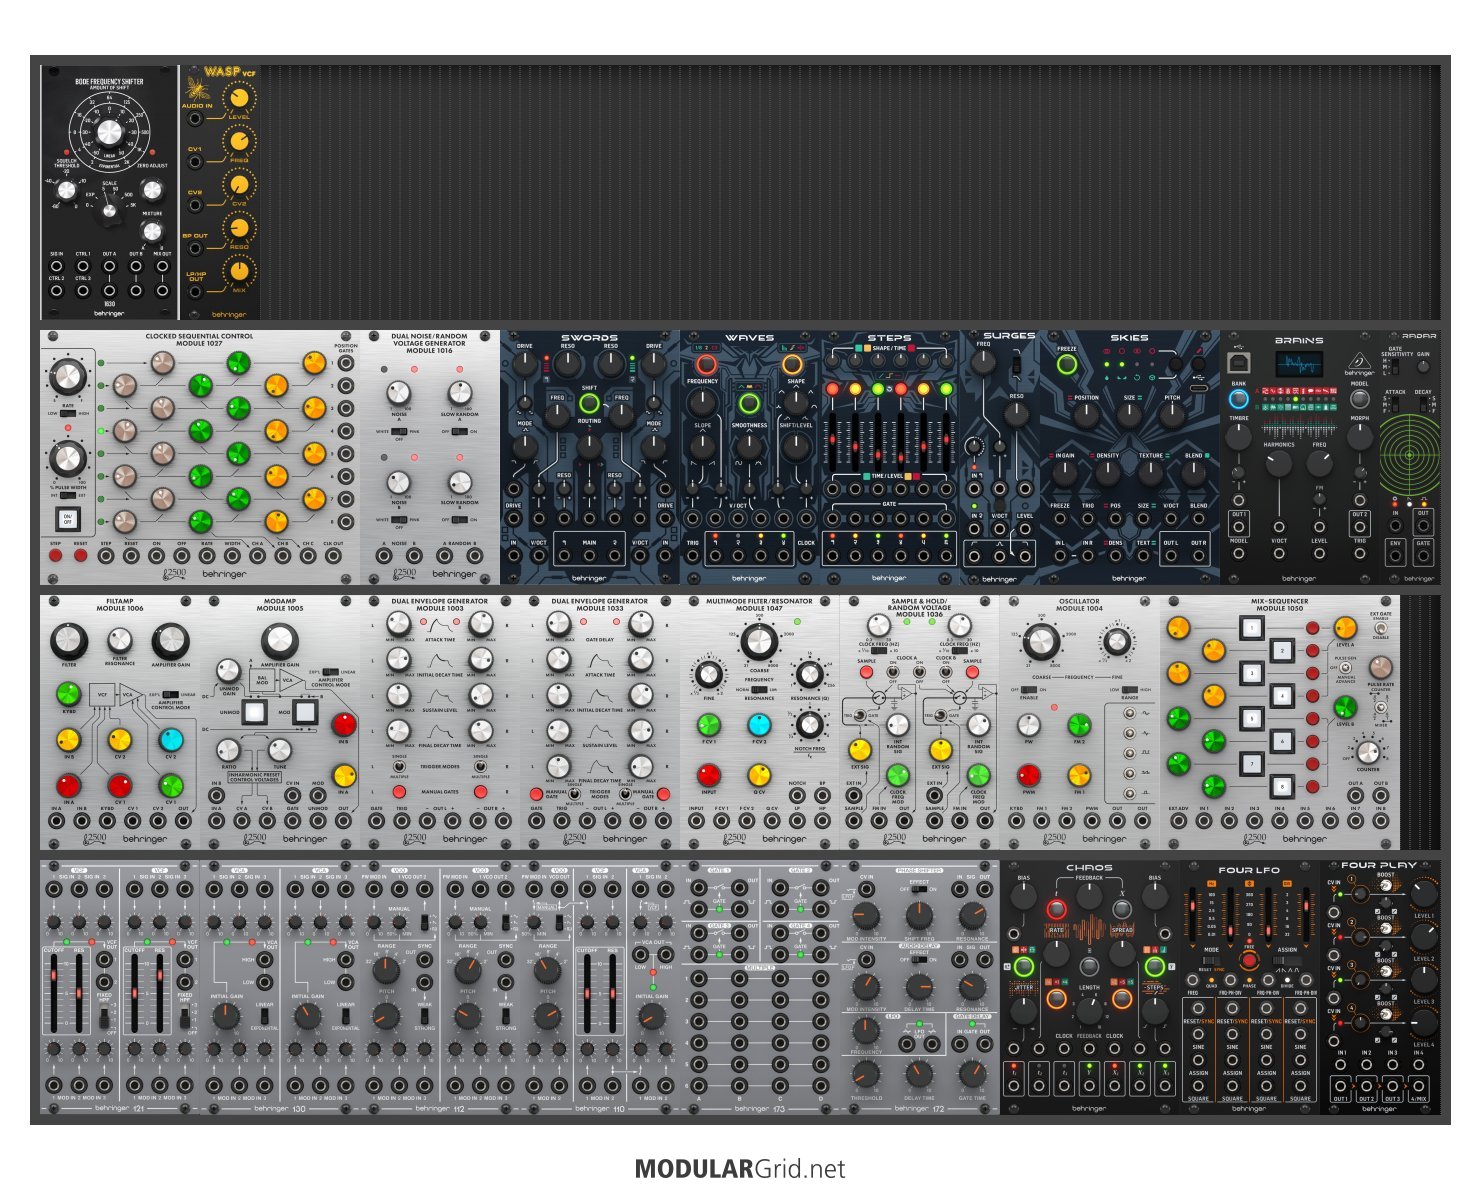The width and height of the screenshot is (1481, 1190).
Task: Open the MODULARGrid.net link
Action: (740, 1169)
